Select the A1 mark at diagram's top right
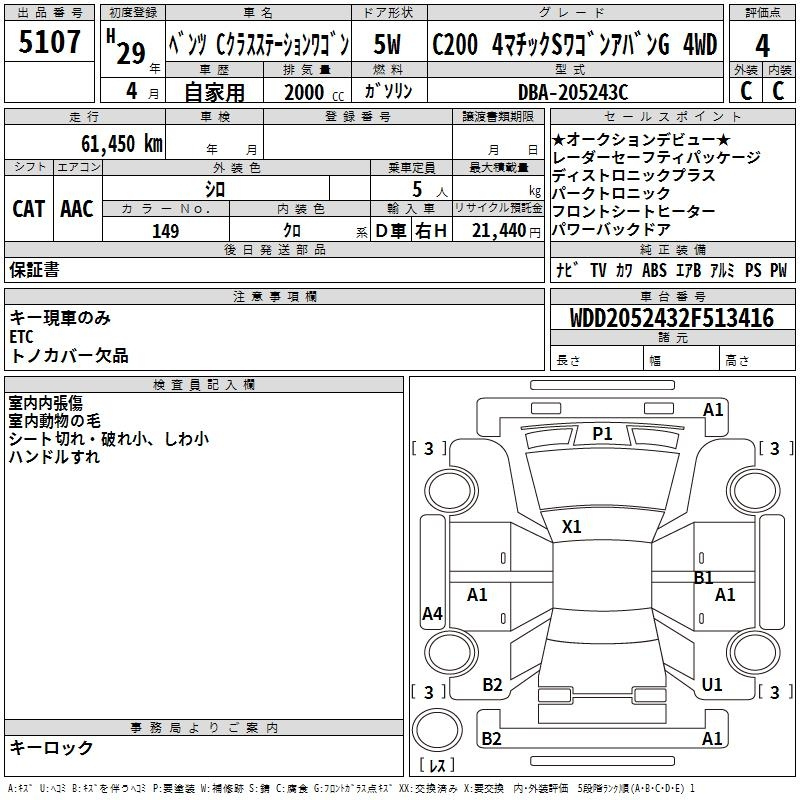 coord(713,409)
